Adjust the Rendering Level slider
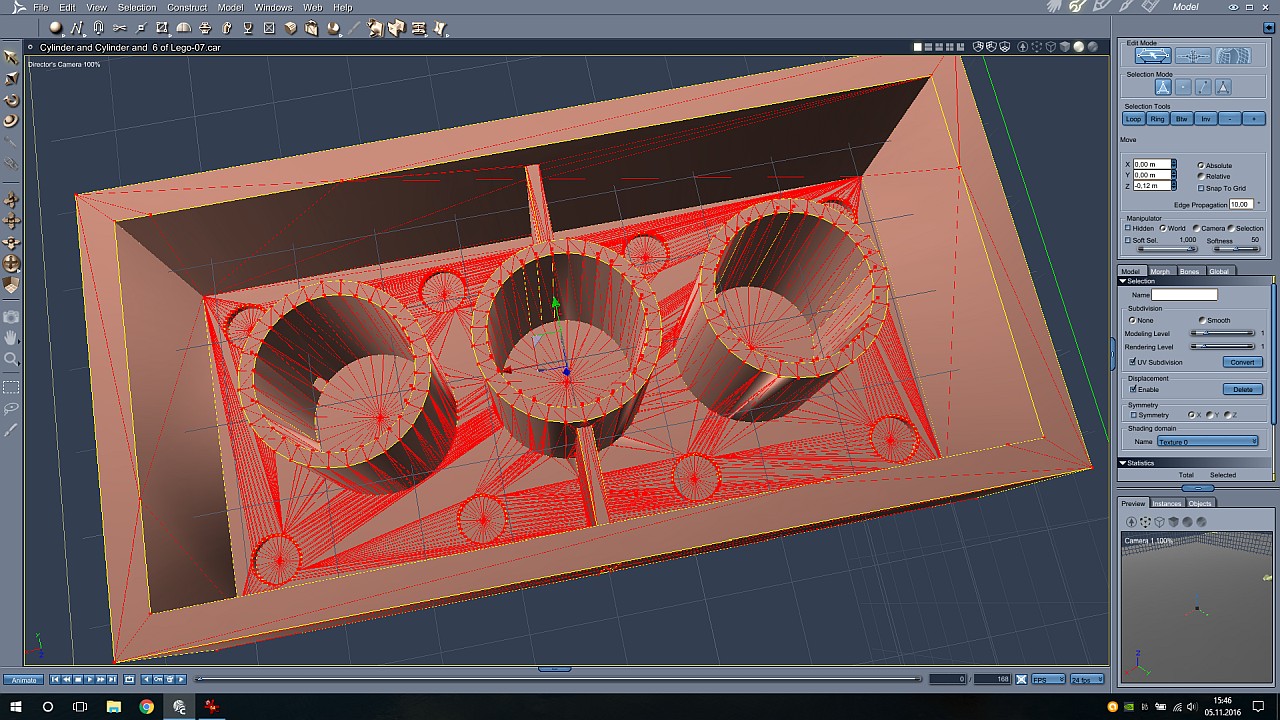The width and height of the screenshot is (1280, 720). tap(1222, 347)
